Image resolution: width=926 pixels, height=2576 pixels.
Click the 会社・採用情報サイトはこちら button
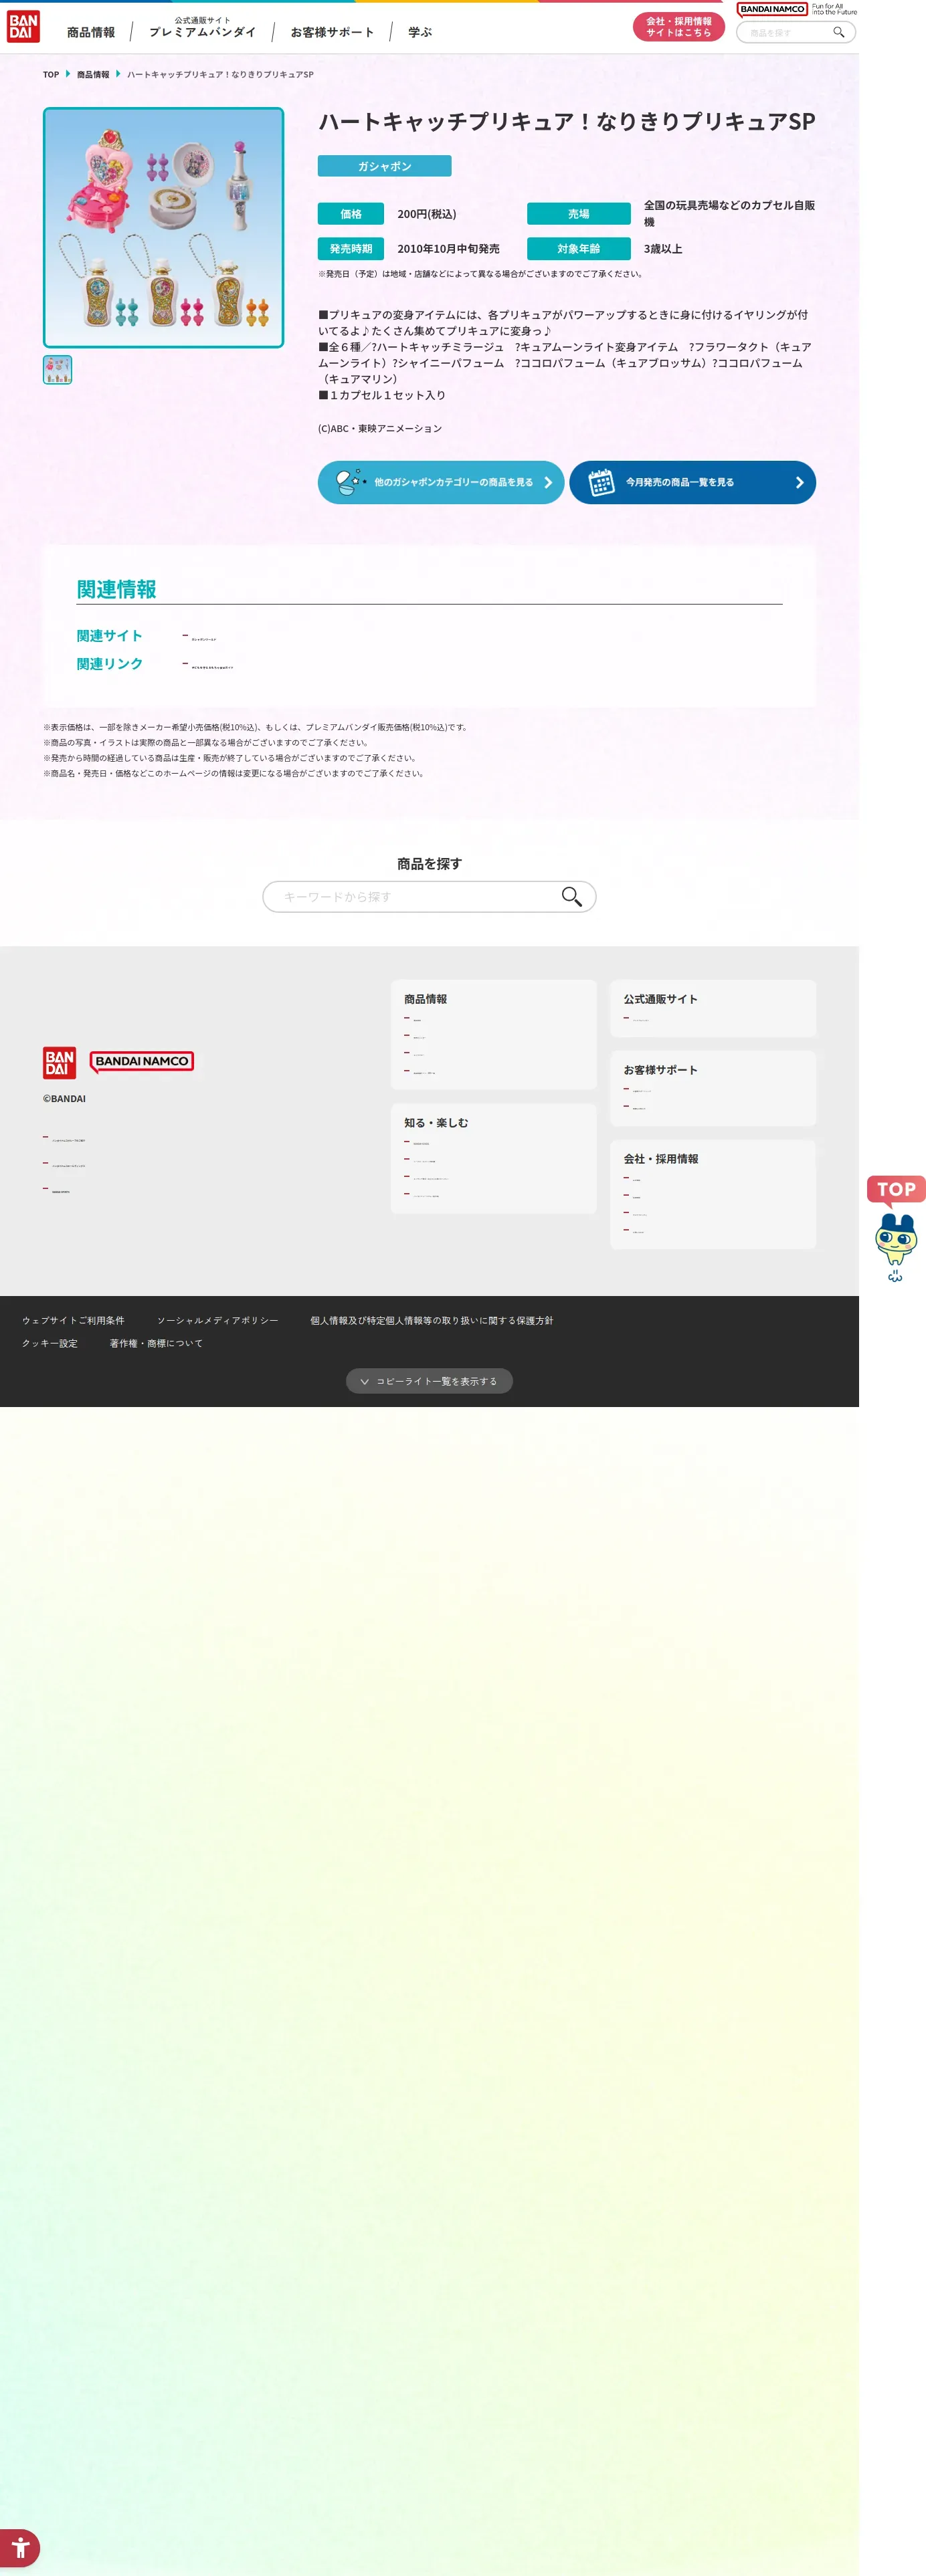point(678,27)
